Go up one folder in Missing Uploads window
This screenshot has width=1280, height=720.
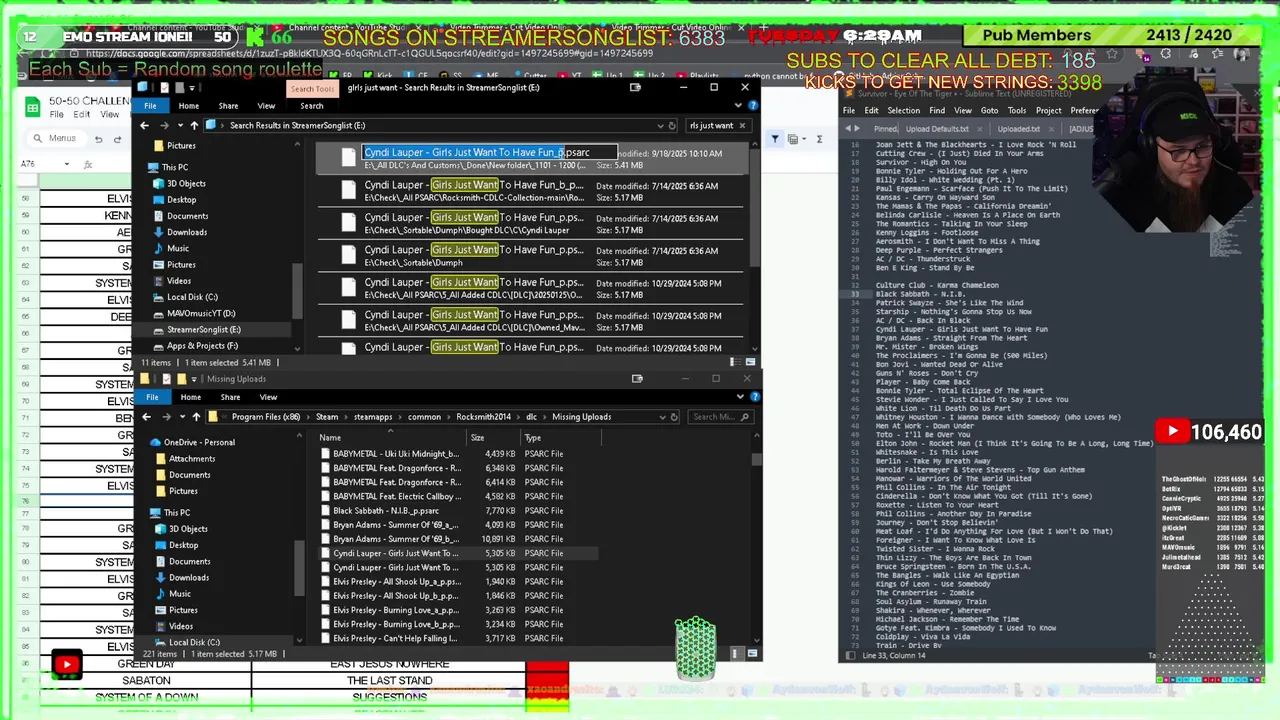[x=196, y=416]
